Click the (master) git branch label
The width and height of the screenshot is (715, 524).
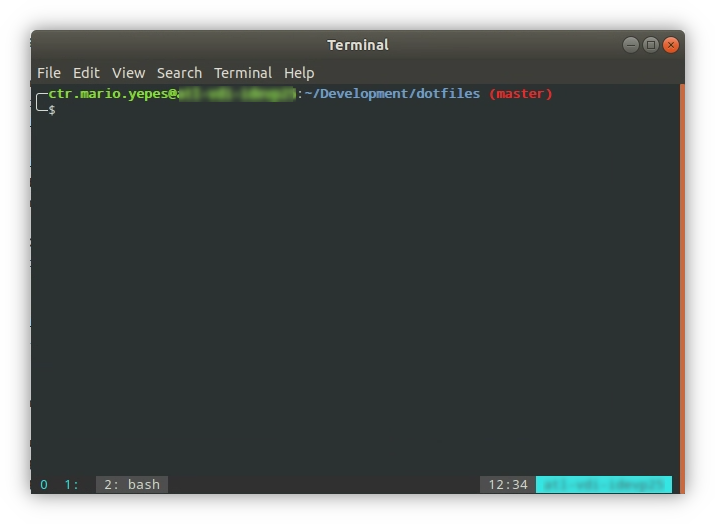click(520, 94)
